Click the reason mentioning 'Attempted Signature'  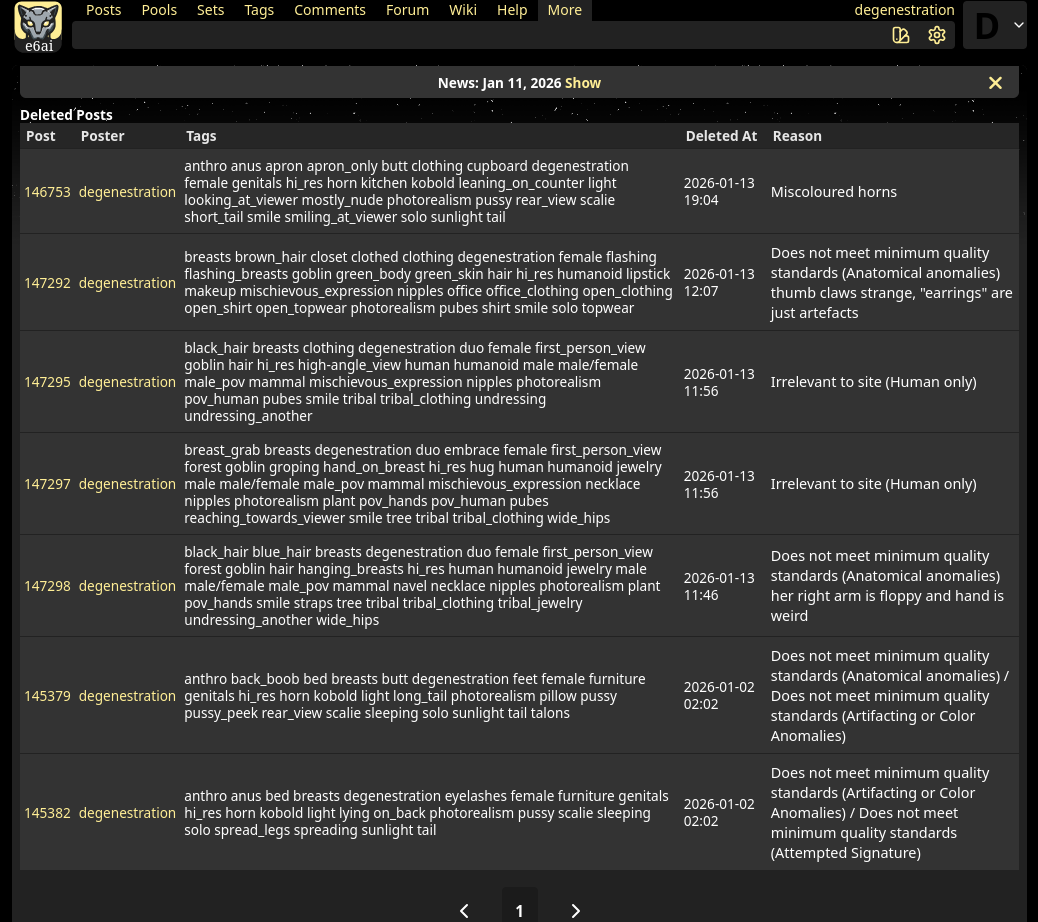880,813
